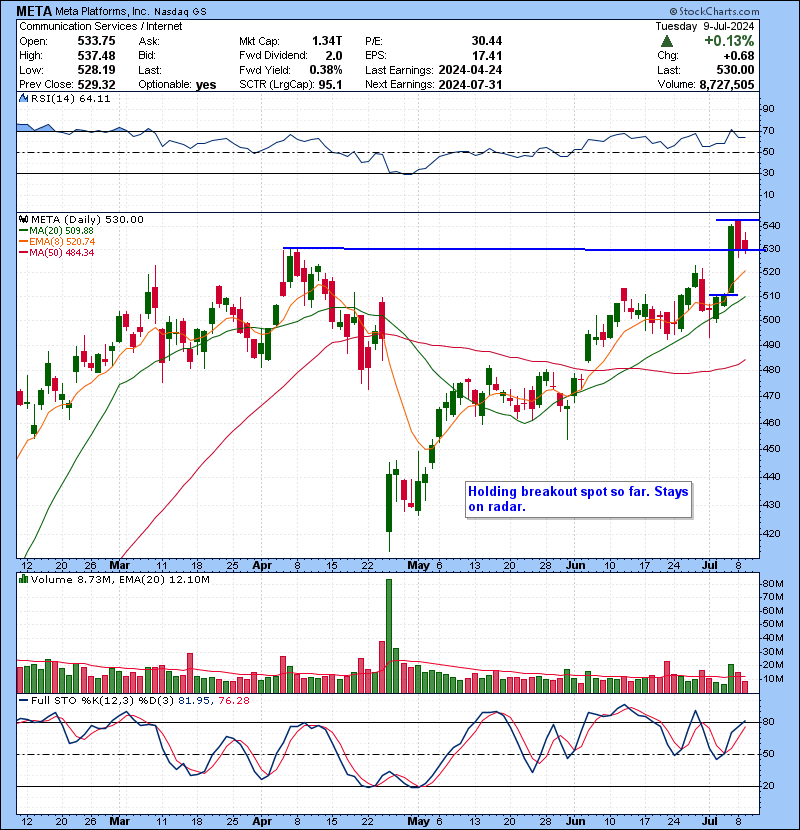
Task: Click the red MA(50) legend line marker
Action: tap(23, 253)
